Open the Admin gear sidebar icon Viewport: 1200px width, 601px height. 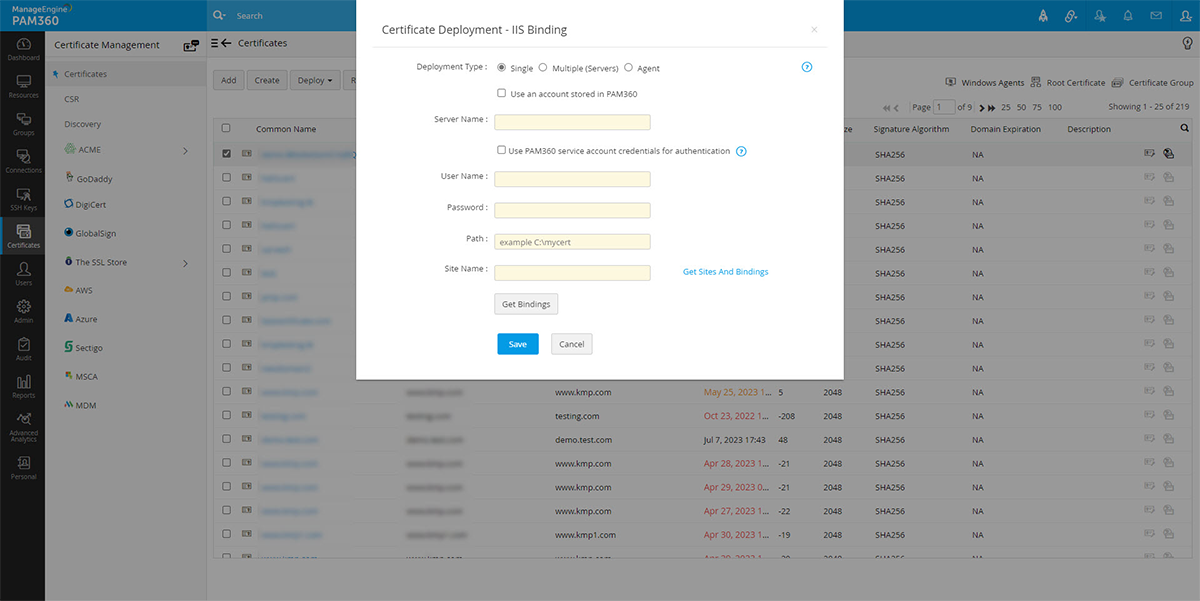tap(23, 312)
